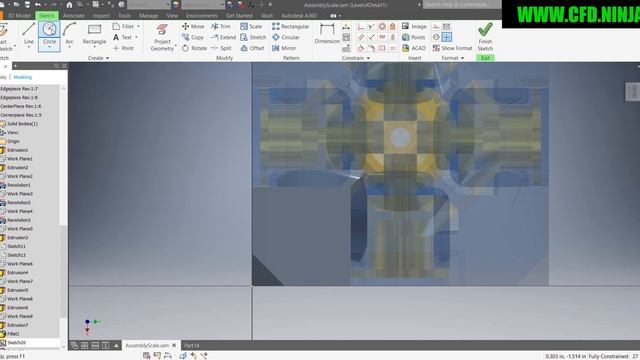This screenshot has height=360, width=640.
Task: Switch to the Manage ribbon tab
Action: coord(149,16)
